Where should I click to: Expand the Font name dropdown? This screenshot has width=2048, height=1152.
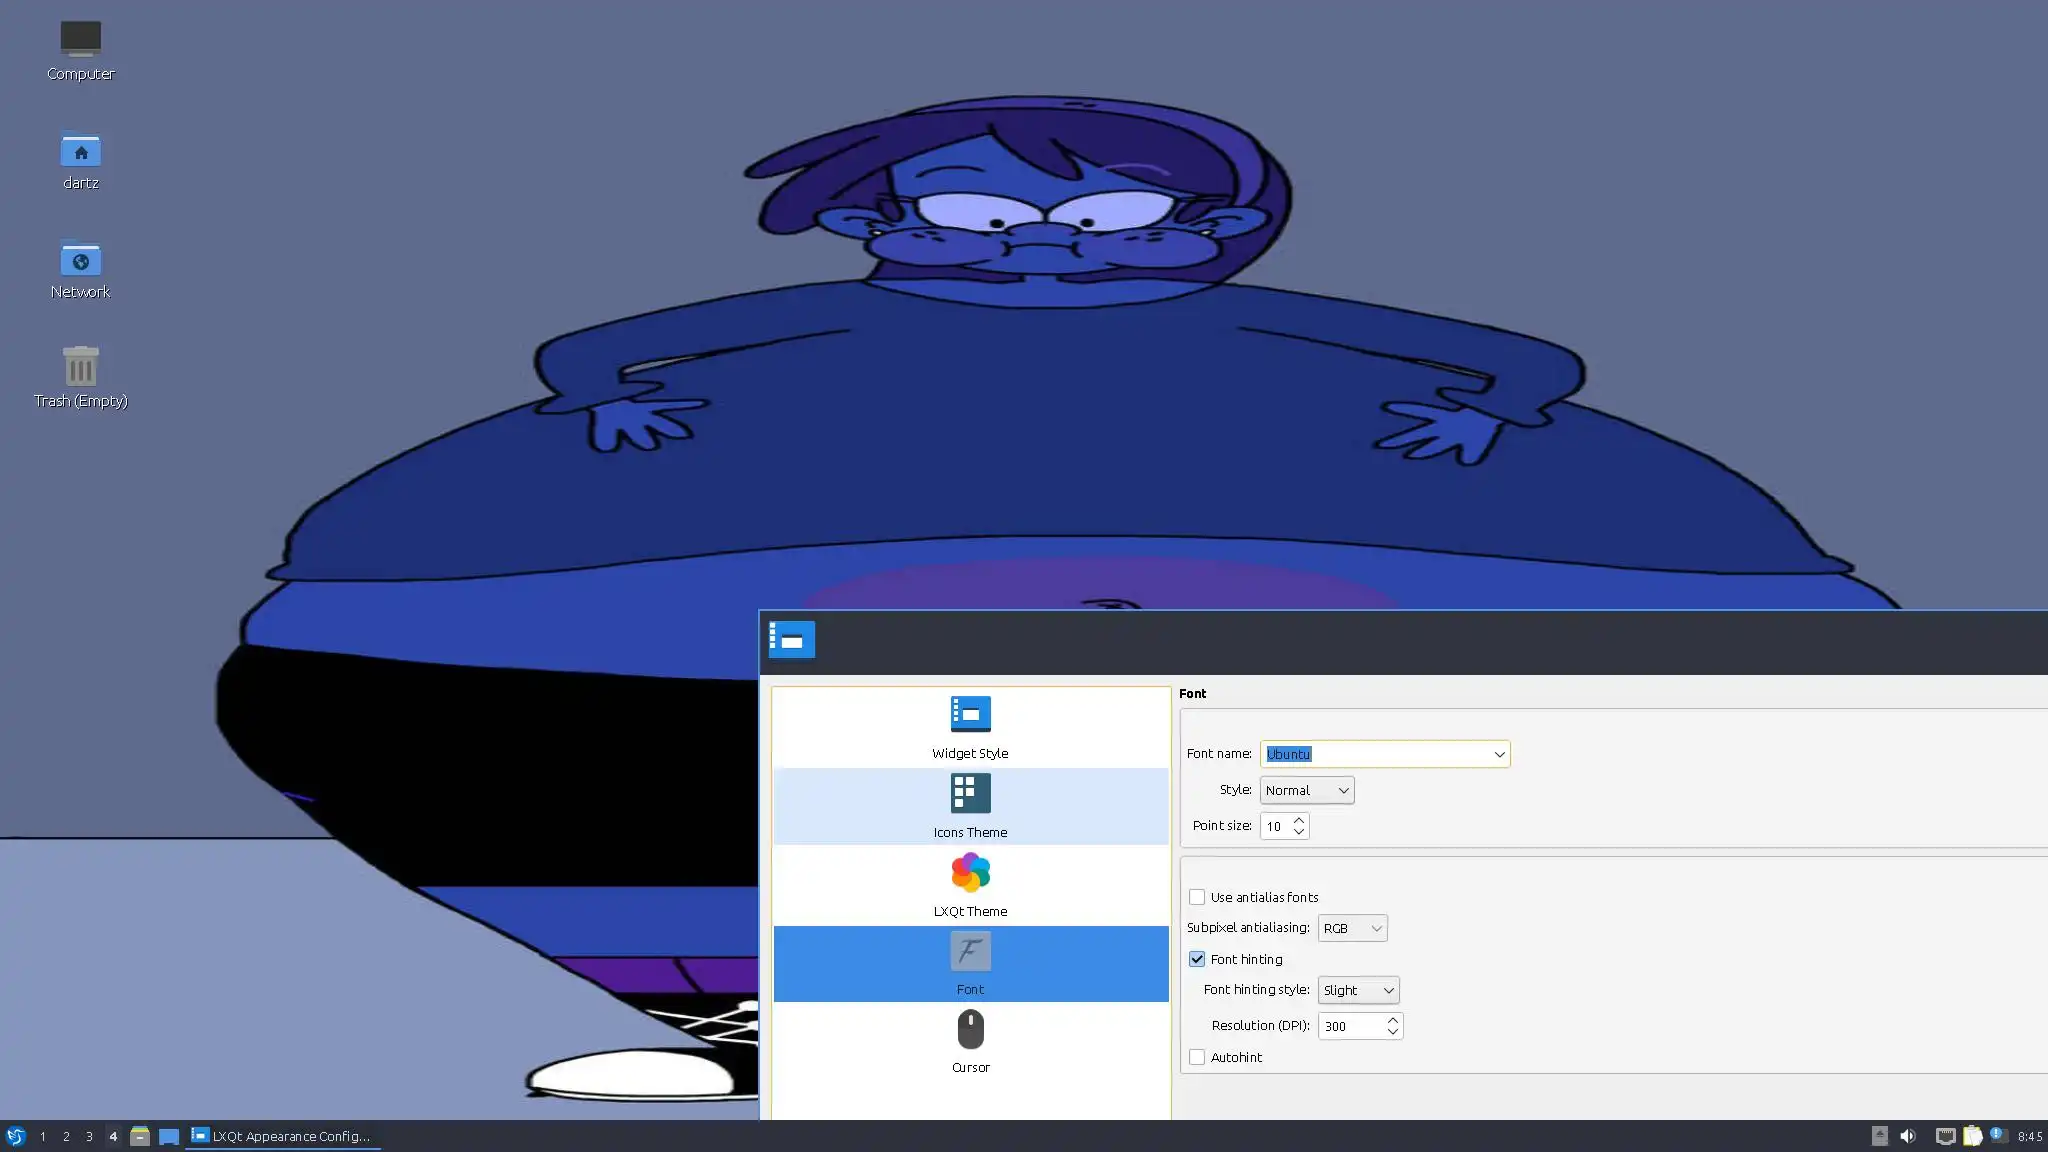point(1498,754)
